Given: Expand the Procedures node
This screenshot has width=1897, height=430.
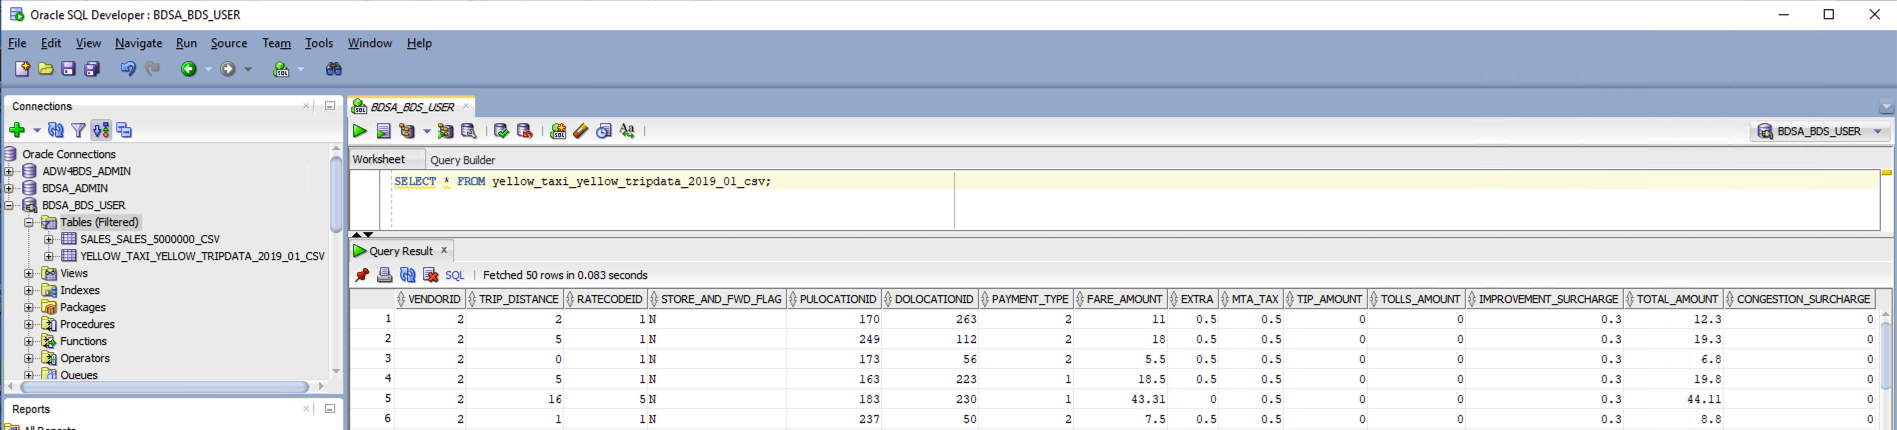Looking at the screenshot, I should (29, 324).
